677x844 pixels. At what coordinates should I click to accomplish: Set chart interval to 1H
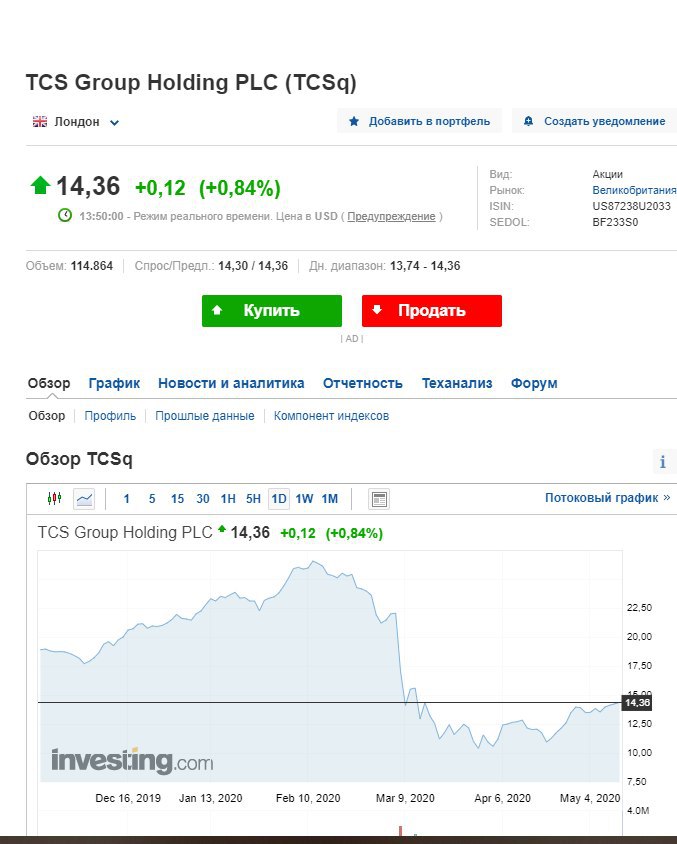click(x=228, y=499)
